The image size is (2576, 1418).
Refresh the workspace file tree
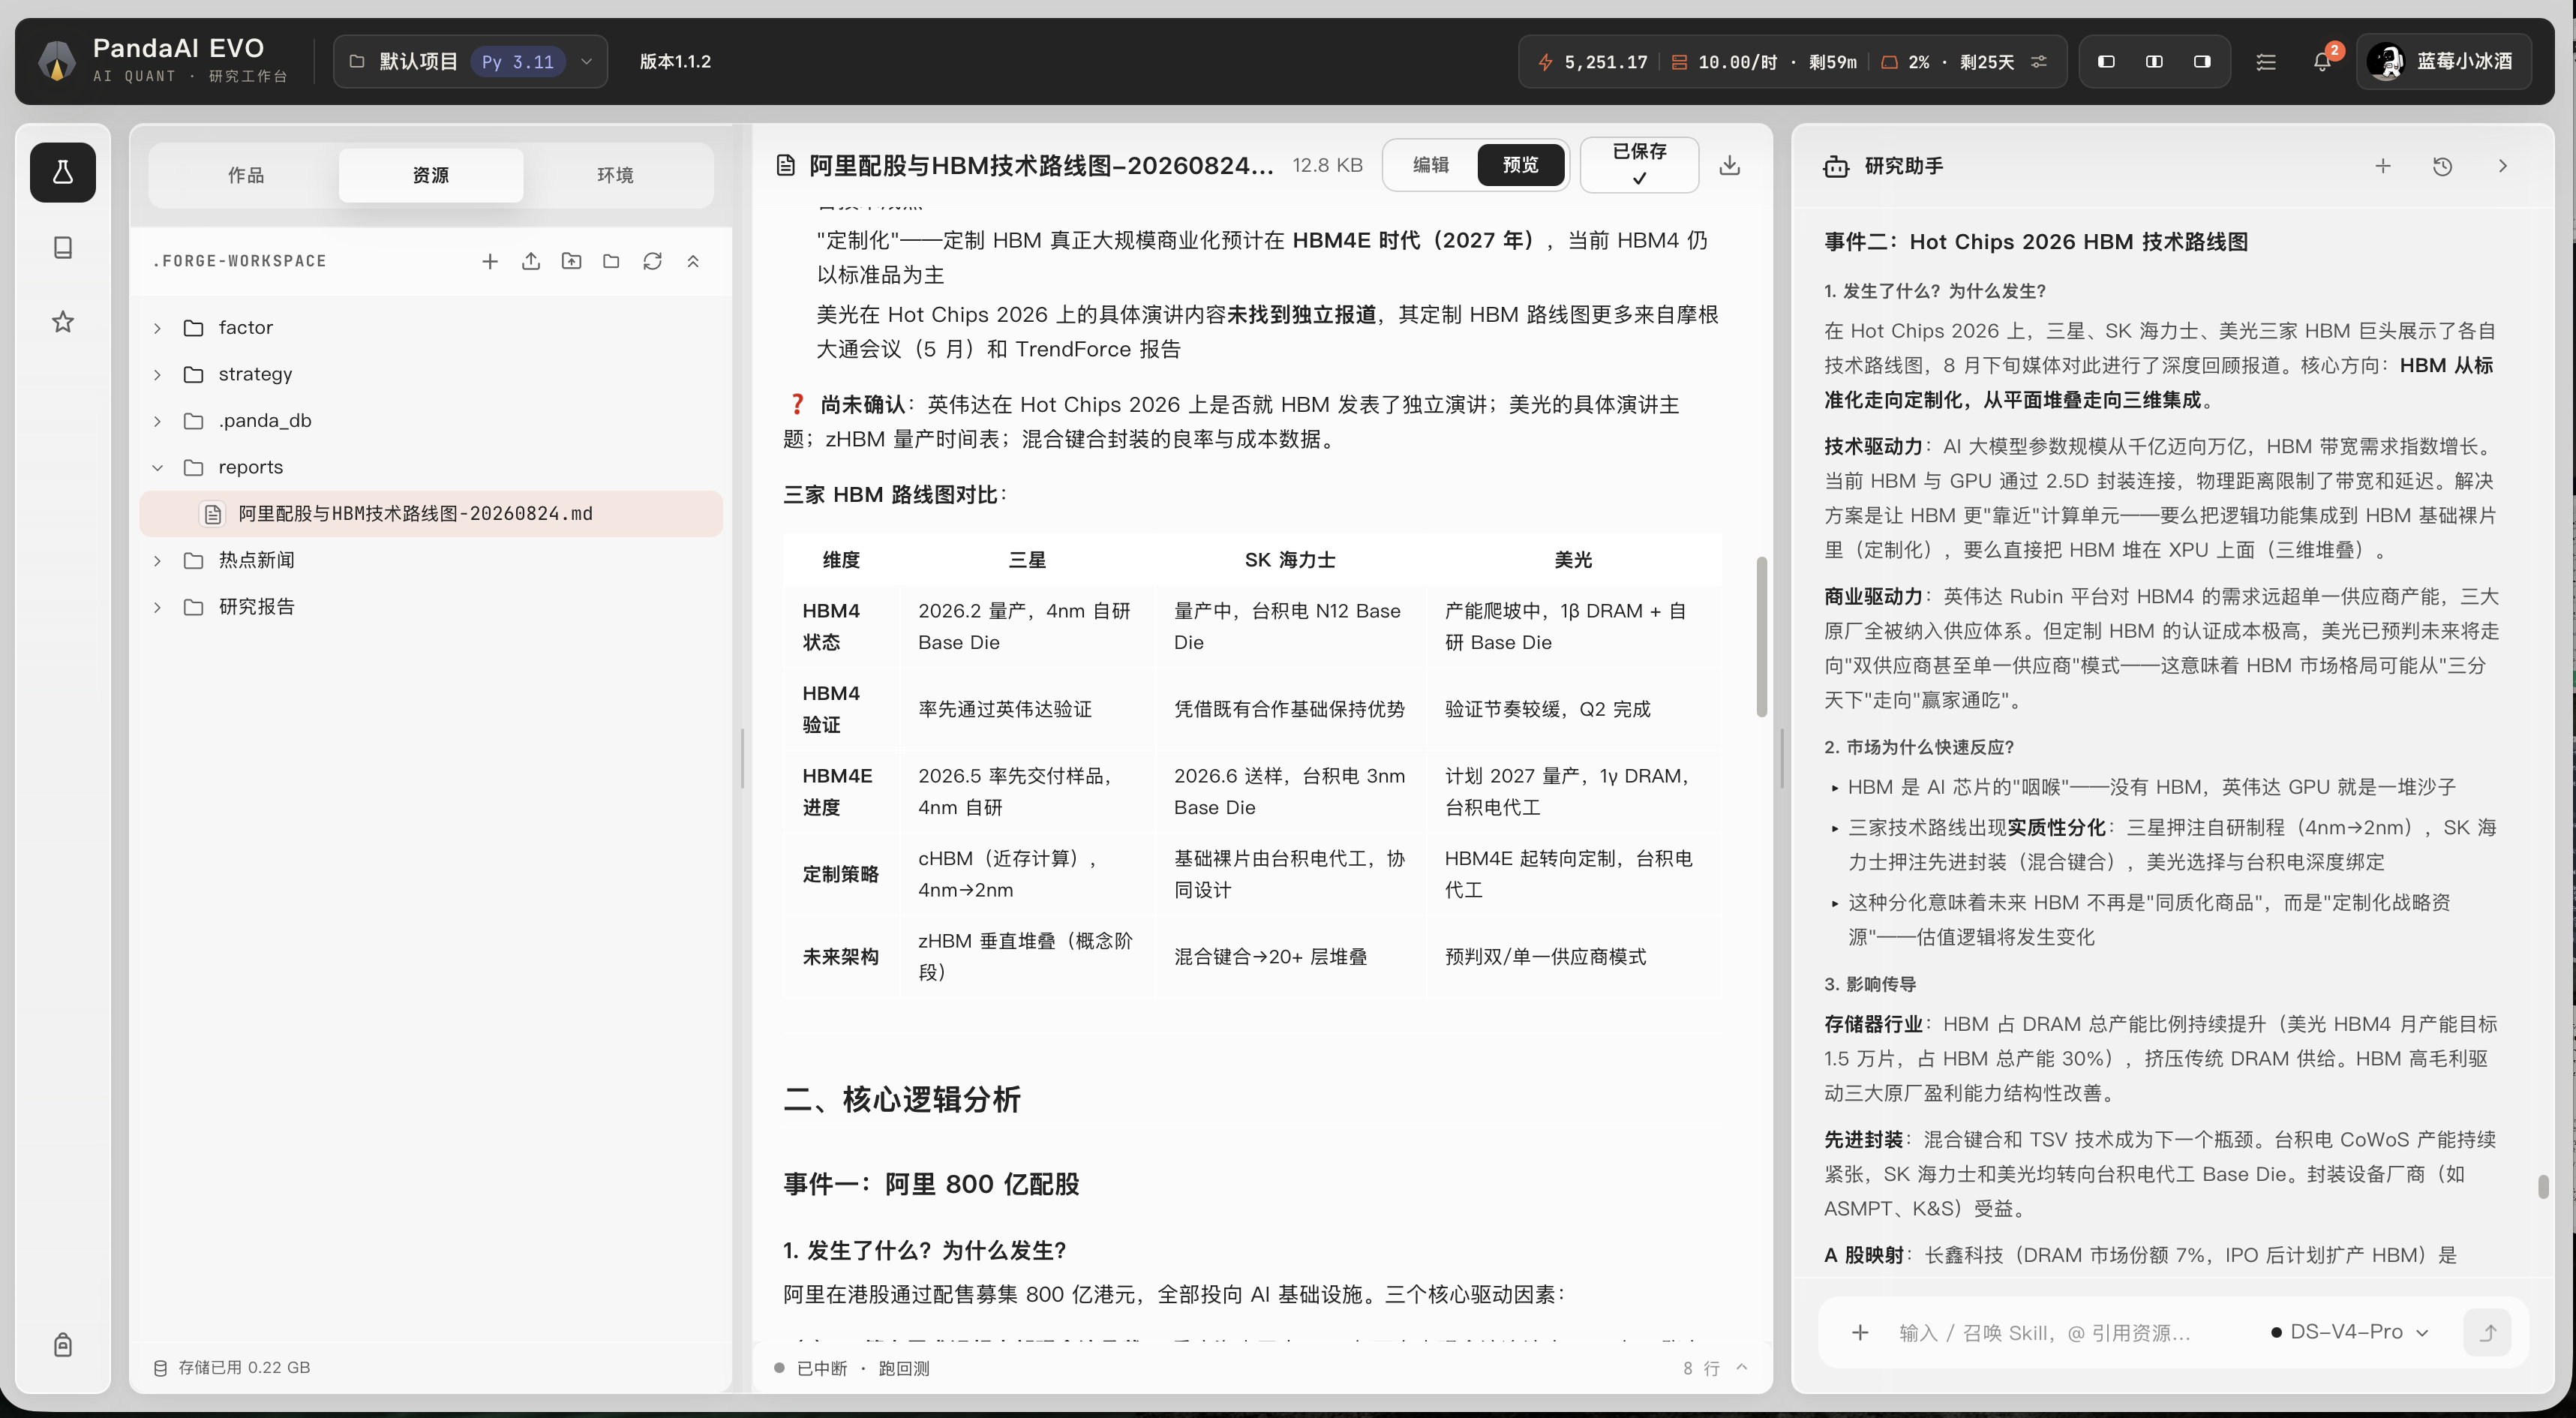click(652, 261)
